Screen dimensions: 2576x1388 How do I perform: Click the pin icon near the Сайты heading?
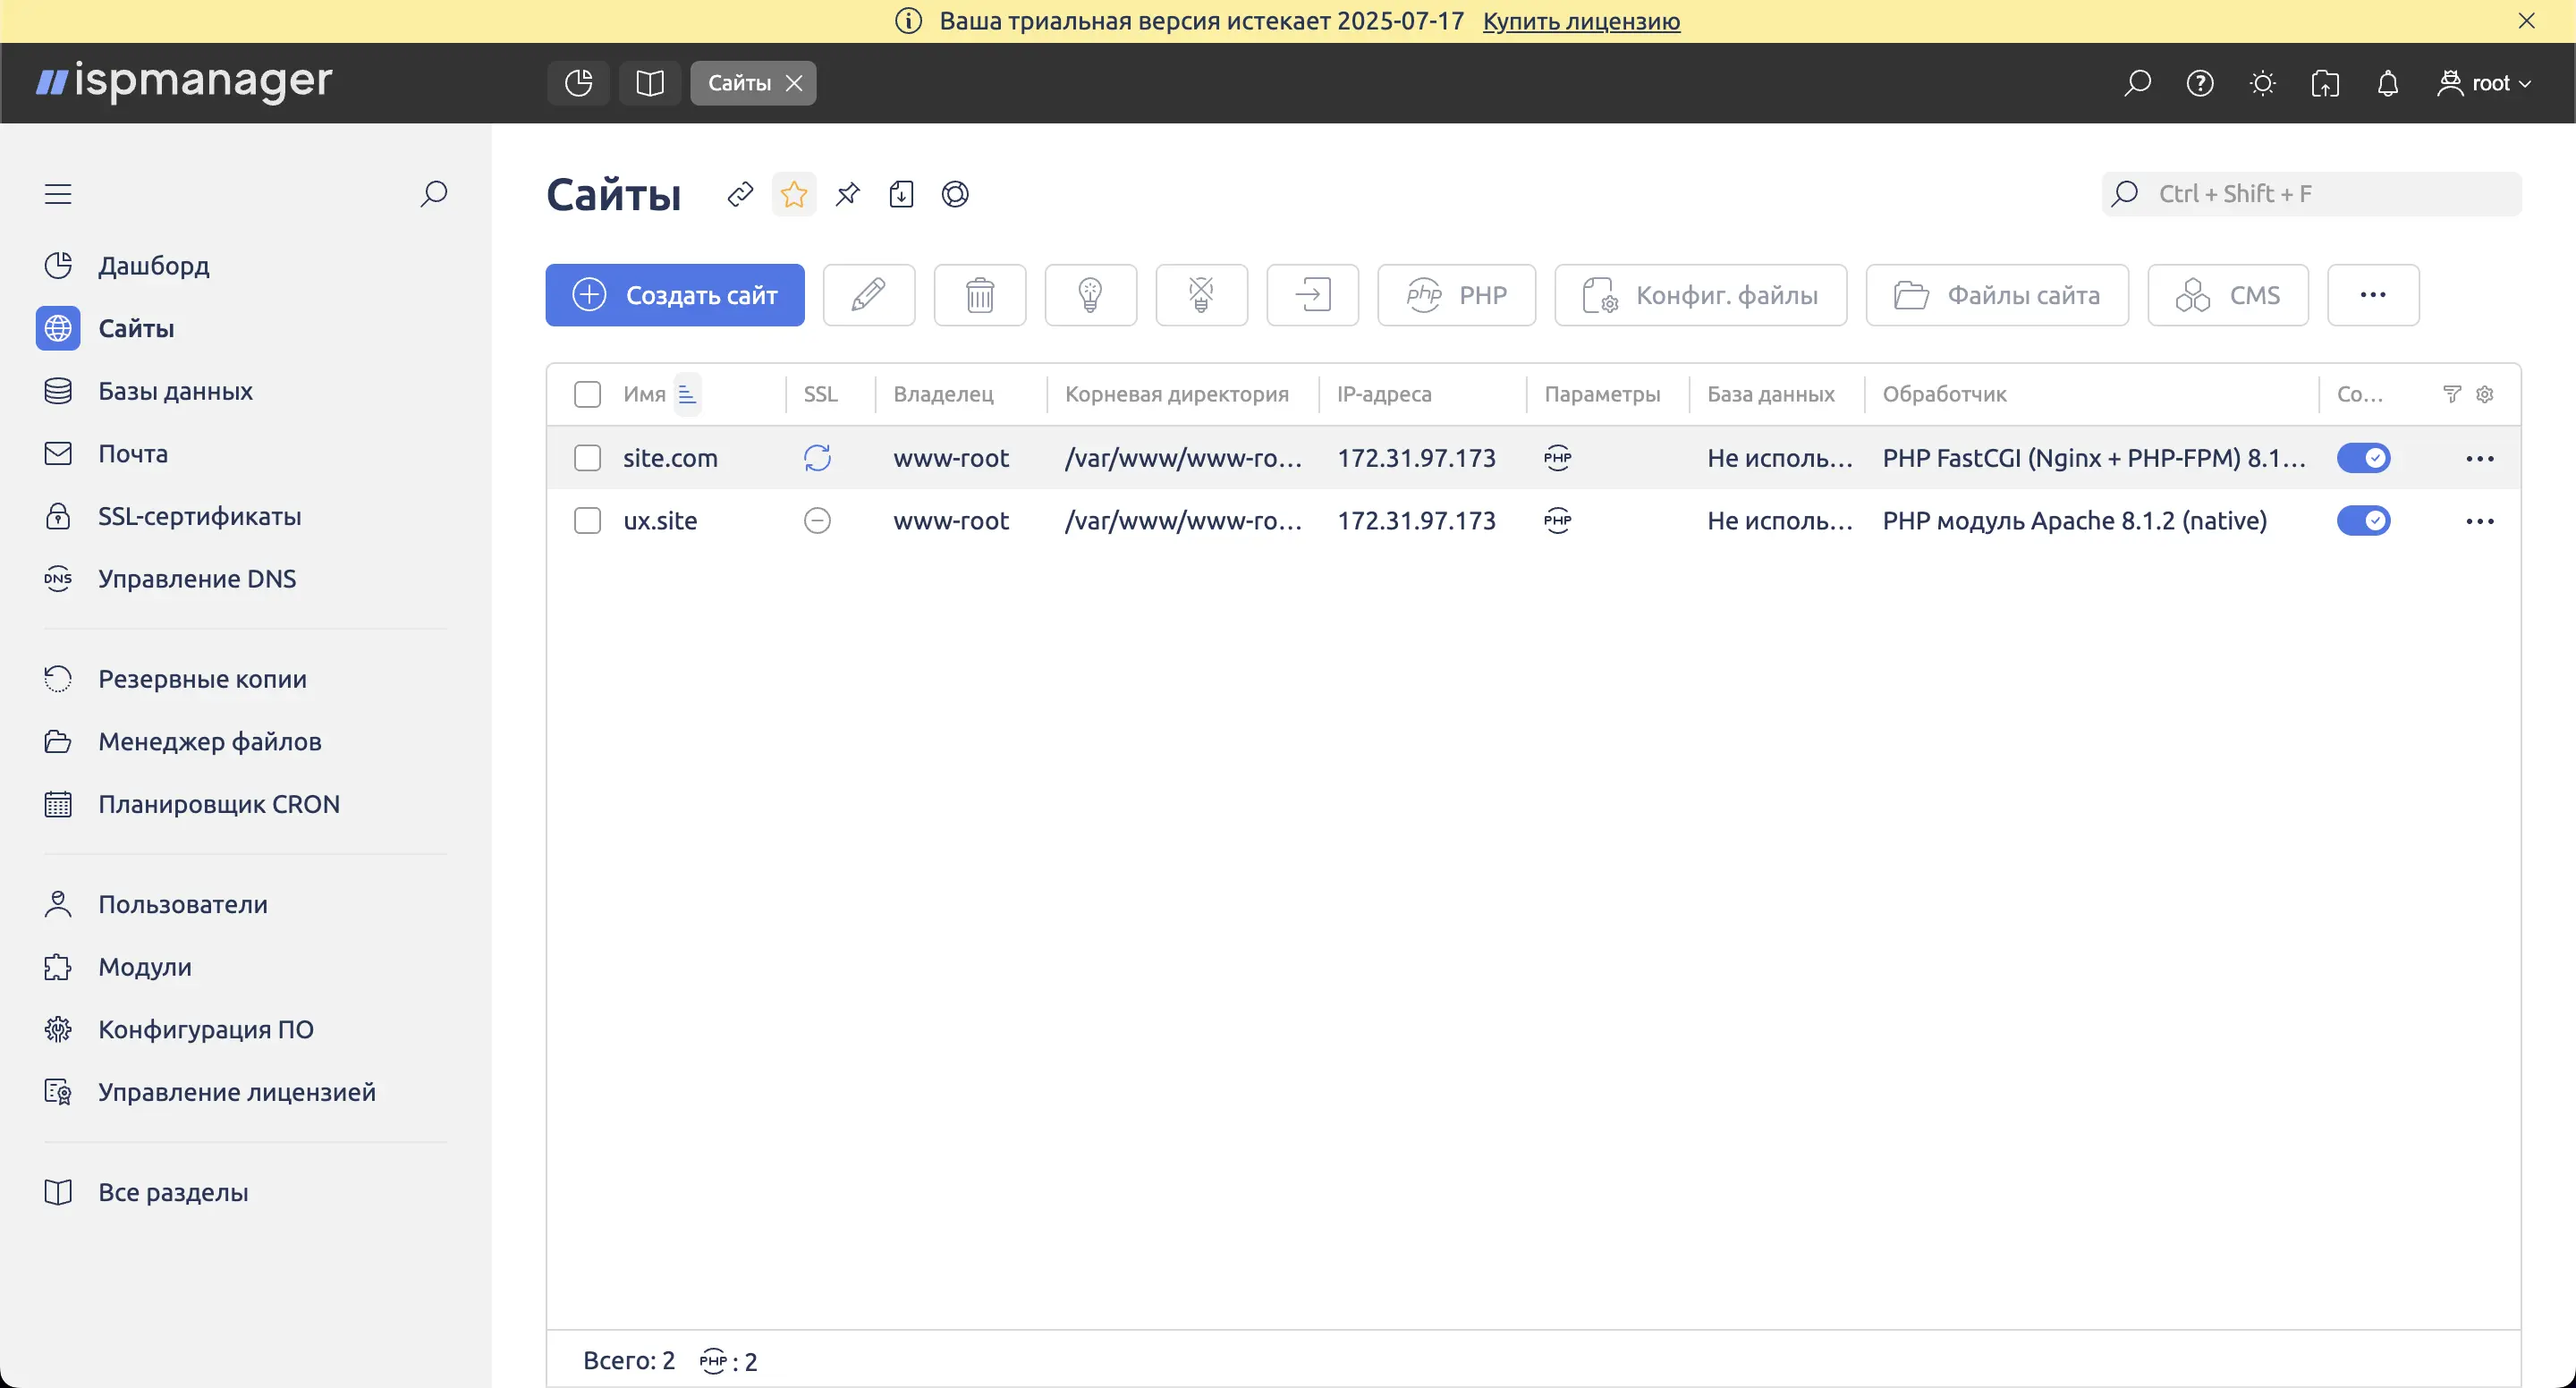click(x=847, y=194)
